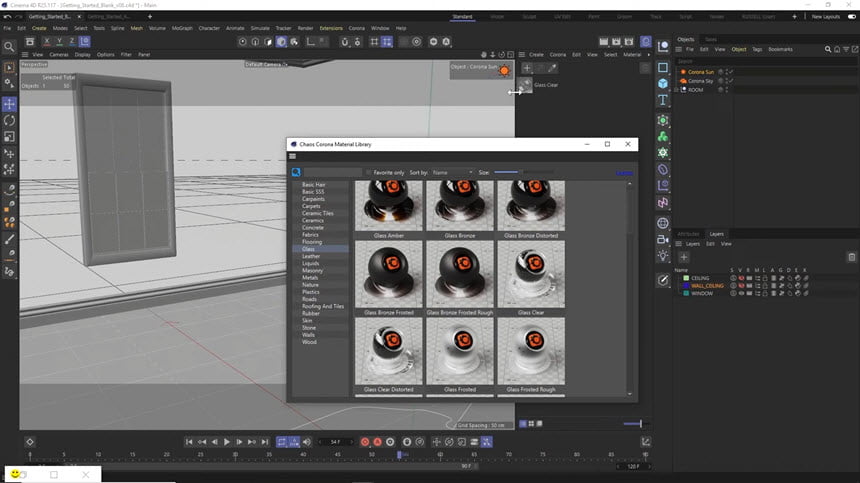Go to end of animation

[264, 442]
